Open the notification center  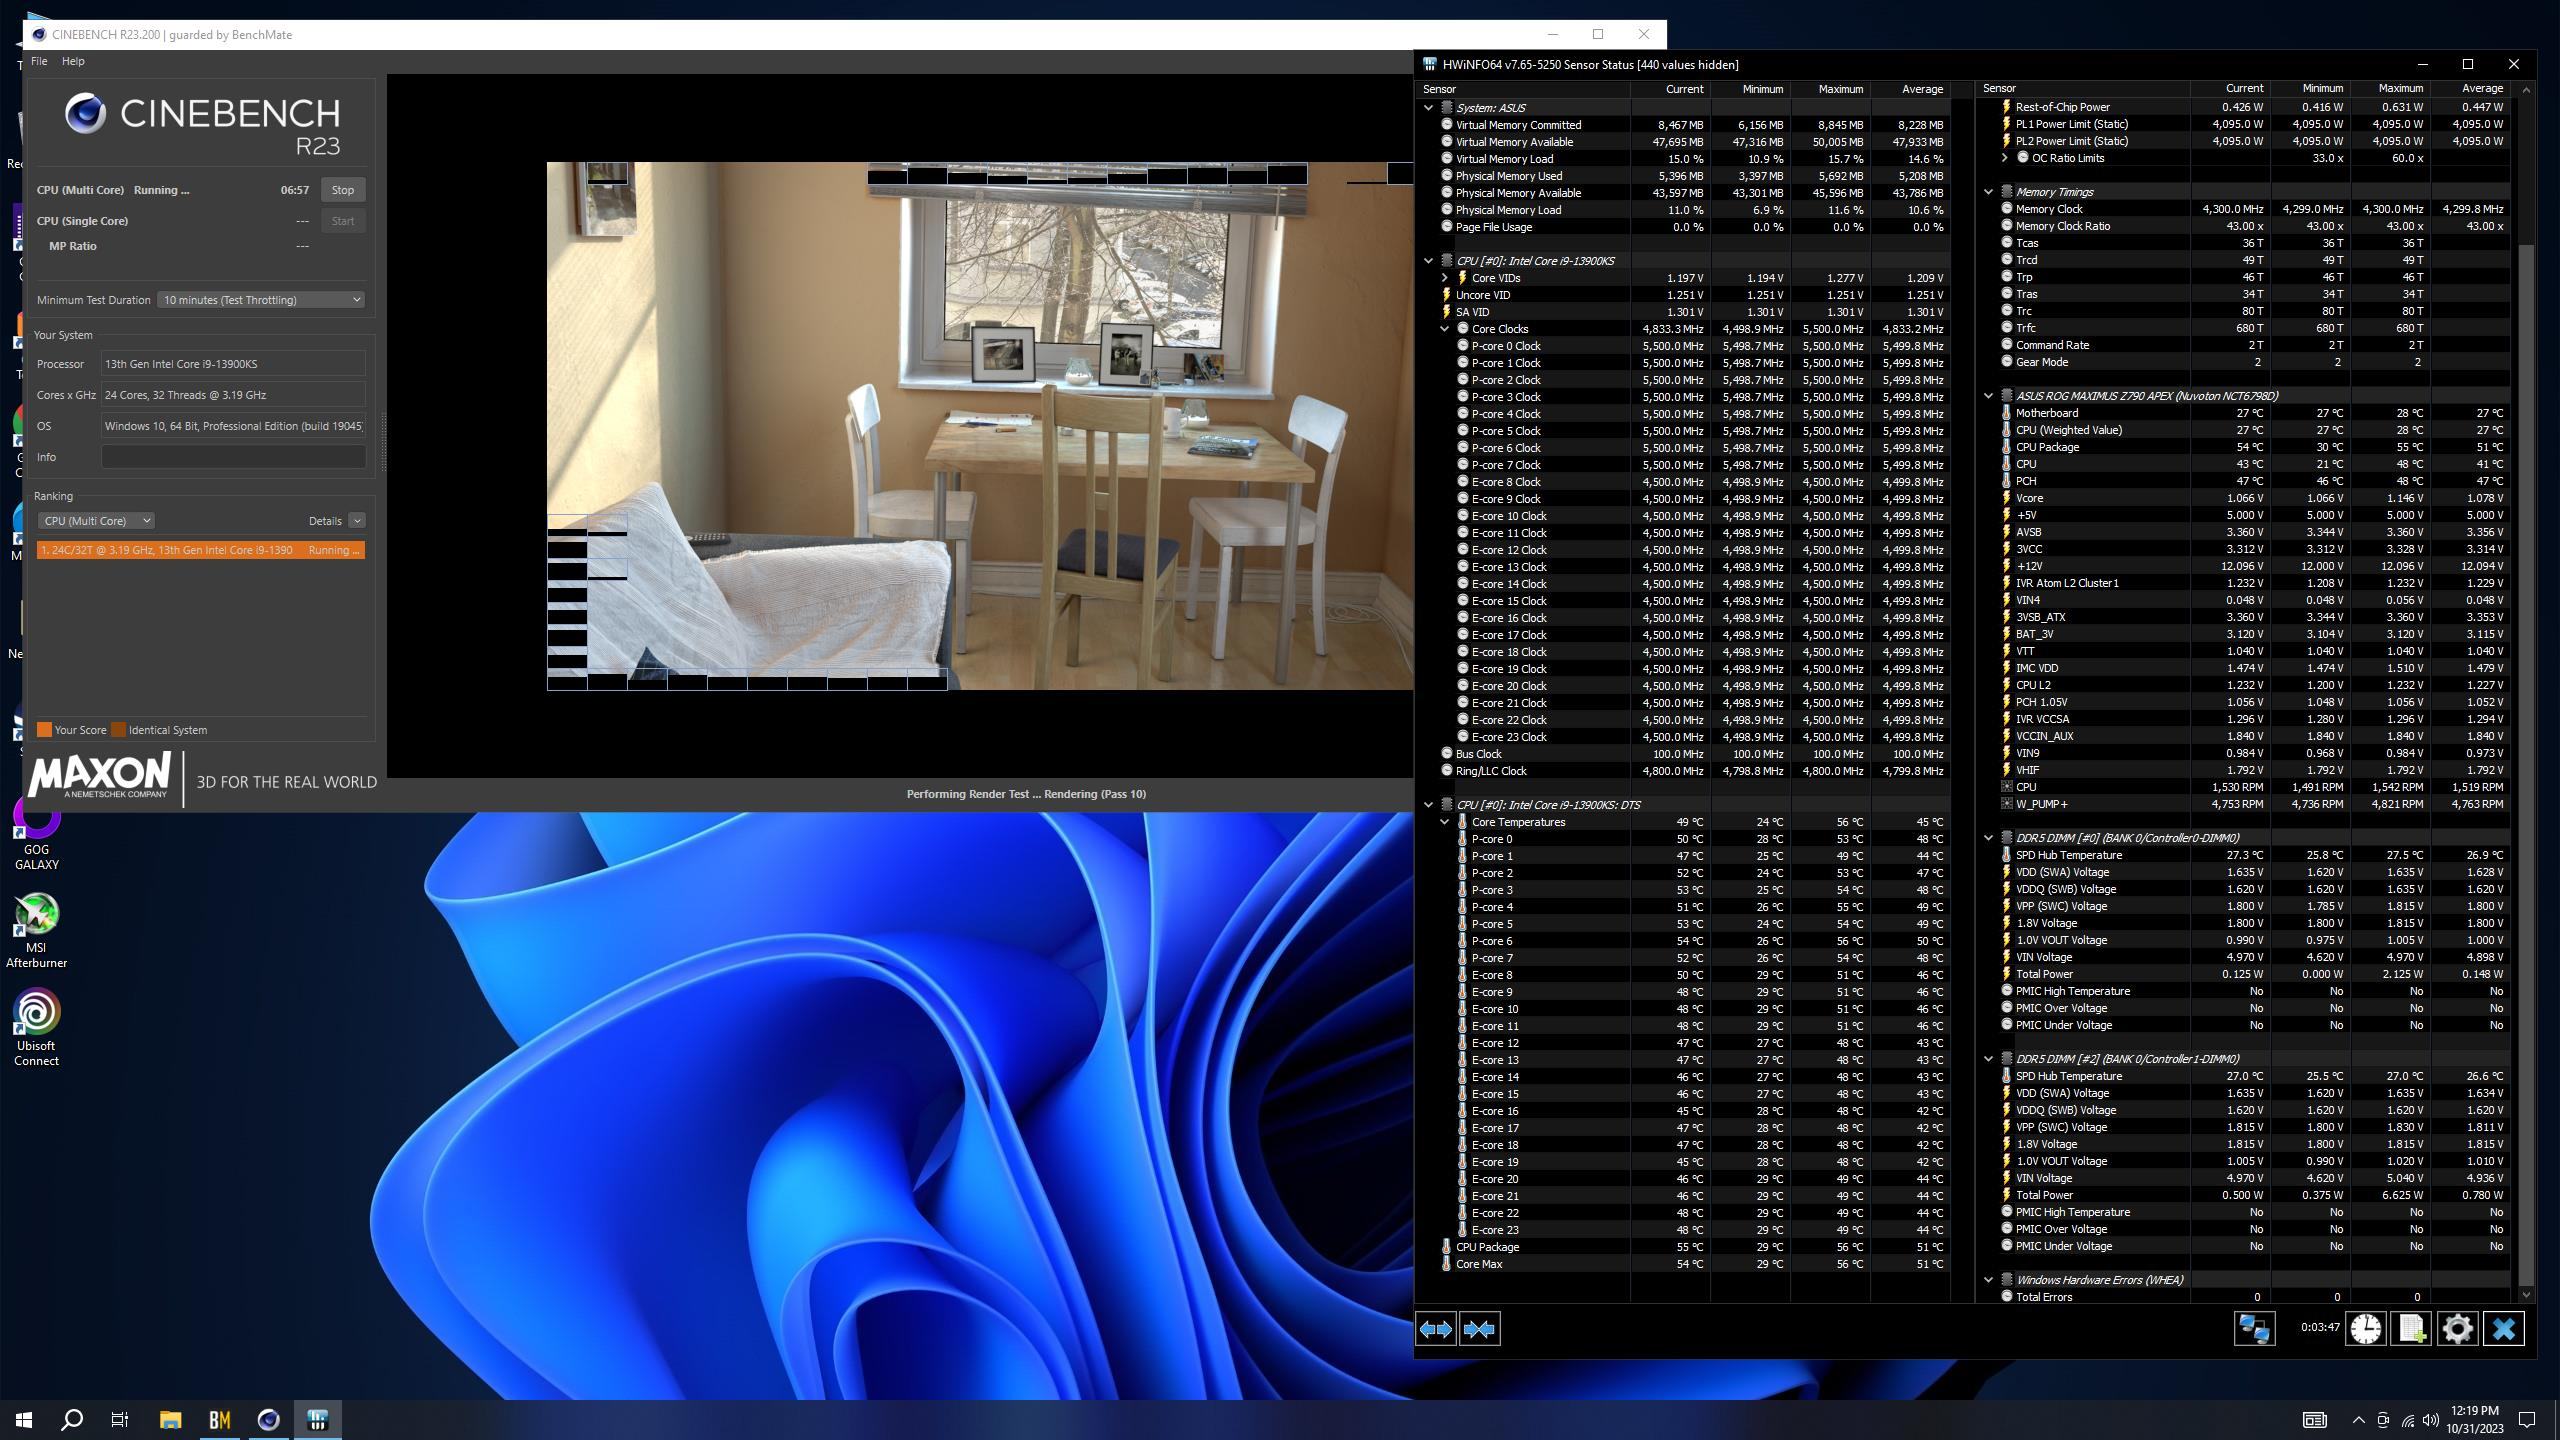point(2527,1420)
